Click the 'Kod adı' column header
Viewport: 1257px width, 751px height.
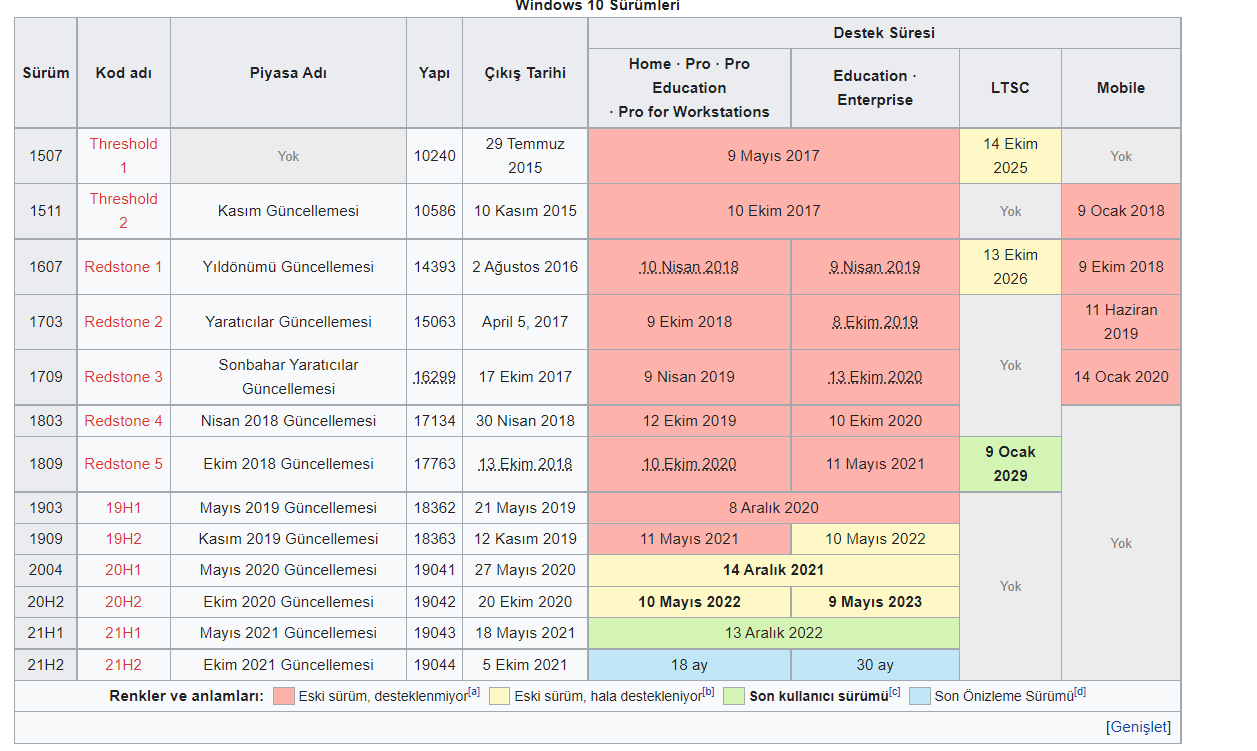124,73
